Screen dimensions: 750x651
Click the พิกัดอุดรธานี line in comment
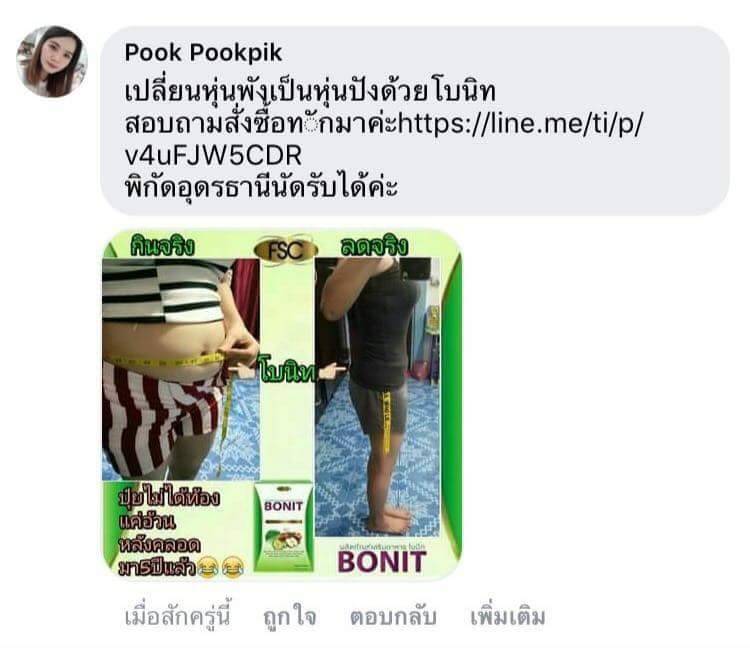[261, 187]
